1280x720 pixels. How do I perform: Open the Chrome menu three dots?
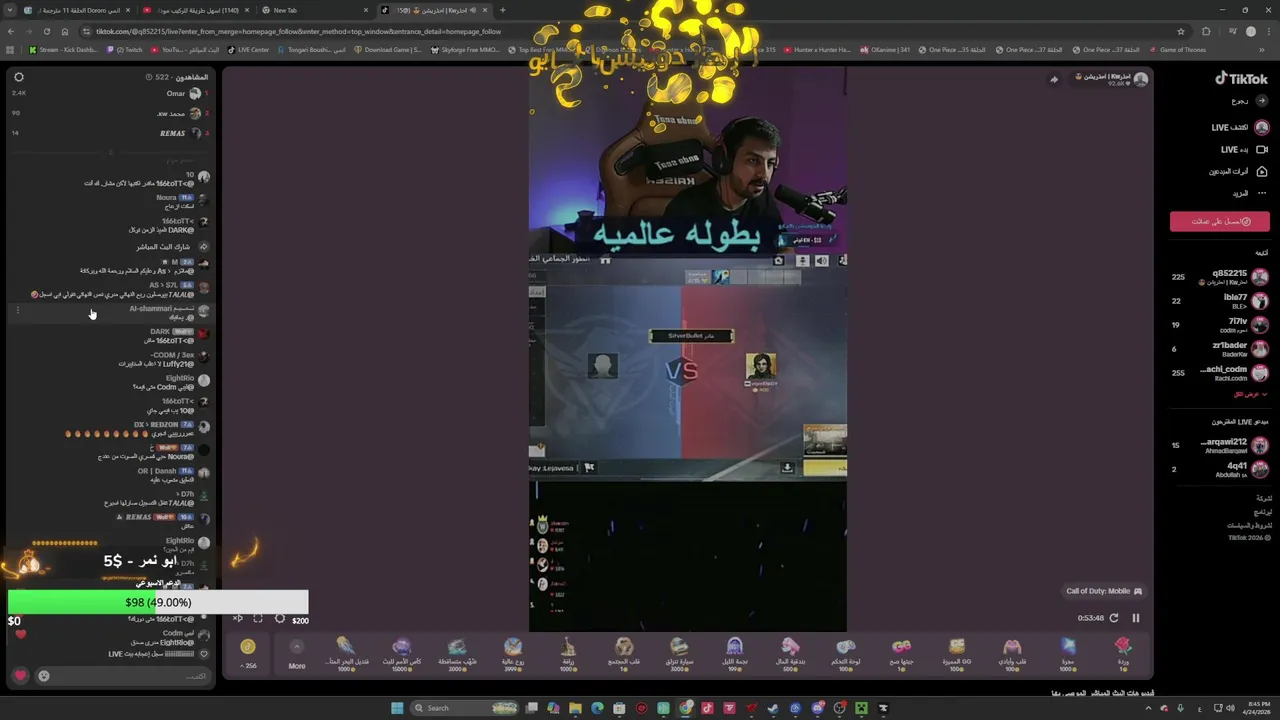(x=1268, y=31)
